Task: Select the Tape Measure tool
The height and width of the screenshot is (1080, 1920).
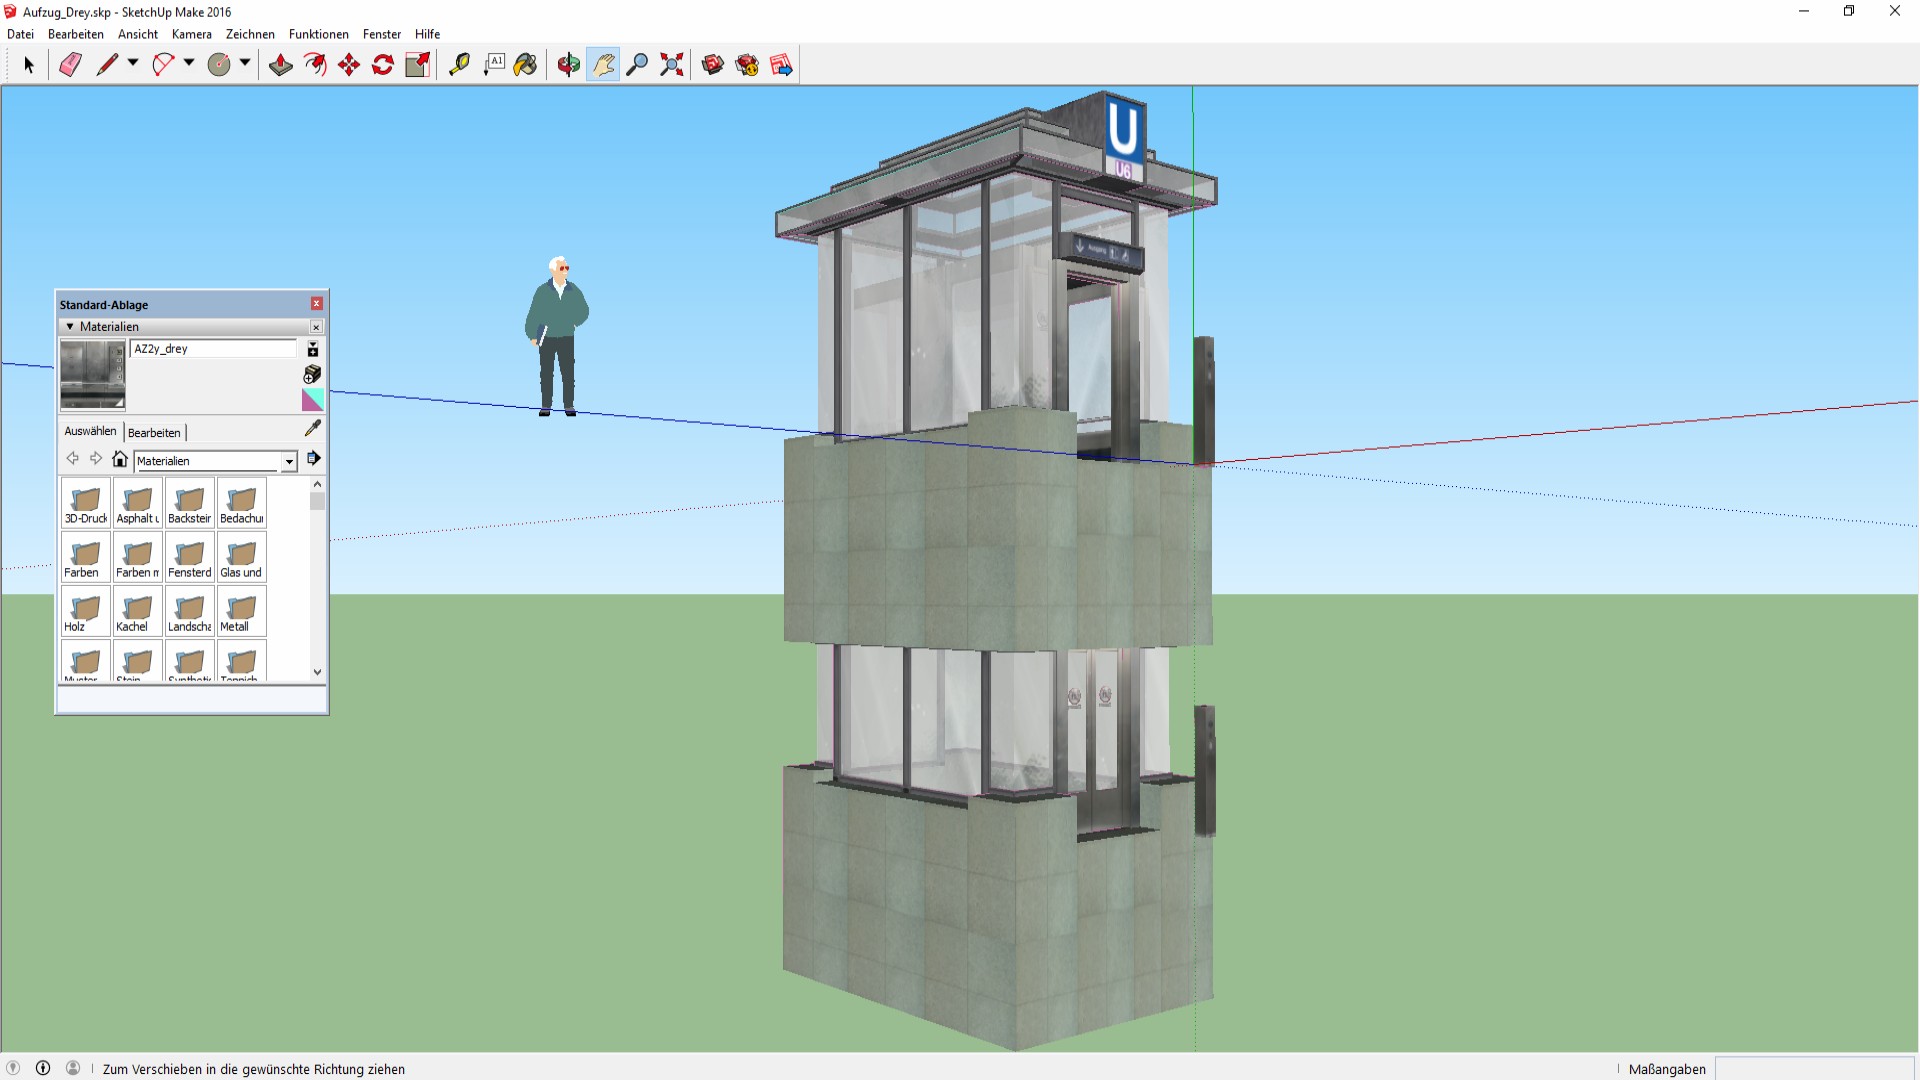Action: pos(459,65)
